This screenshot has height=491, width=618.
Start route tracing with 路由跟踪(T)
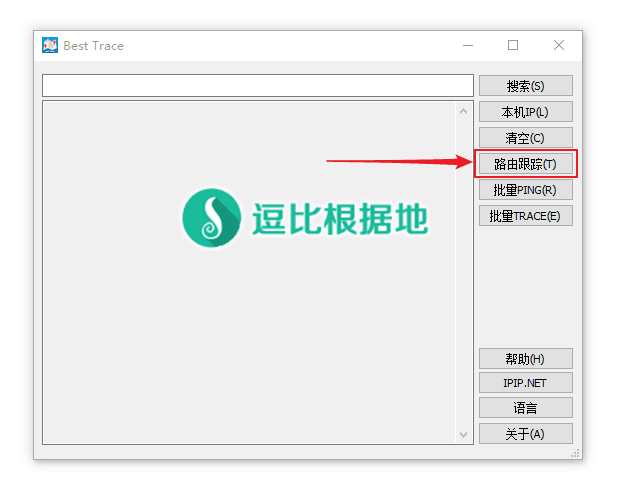(x=525, y=164)
